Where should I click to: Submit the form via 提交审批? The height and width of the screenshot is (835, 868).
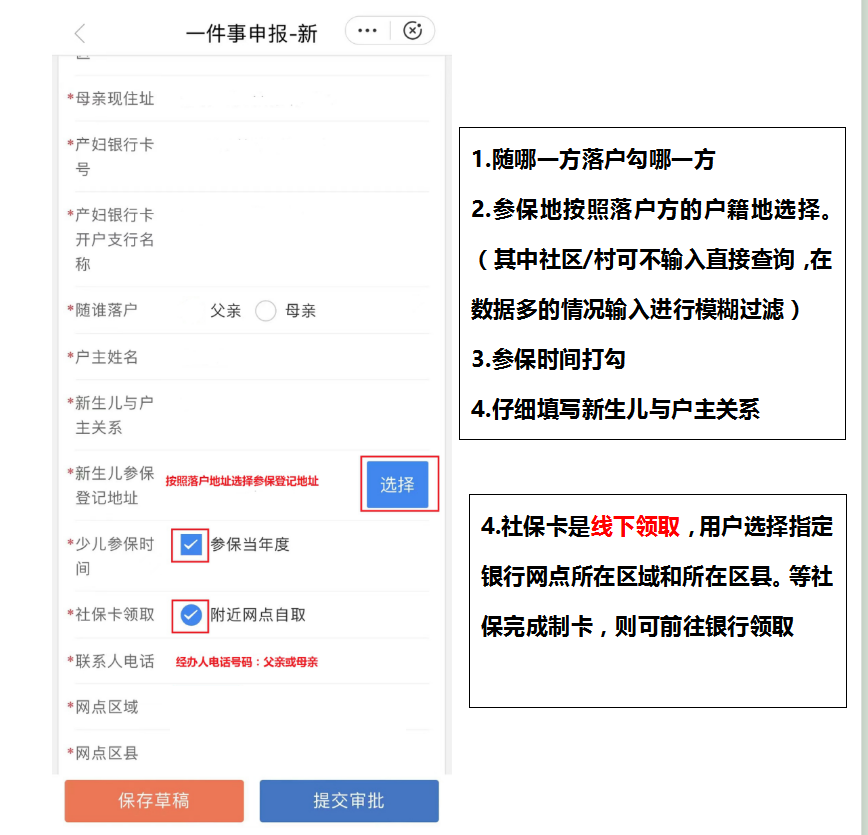pos(348,801)
